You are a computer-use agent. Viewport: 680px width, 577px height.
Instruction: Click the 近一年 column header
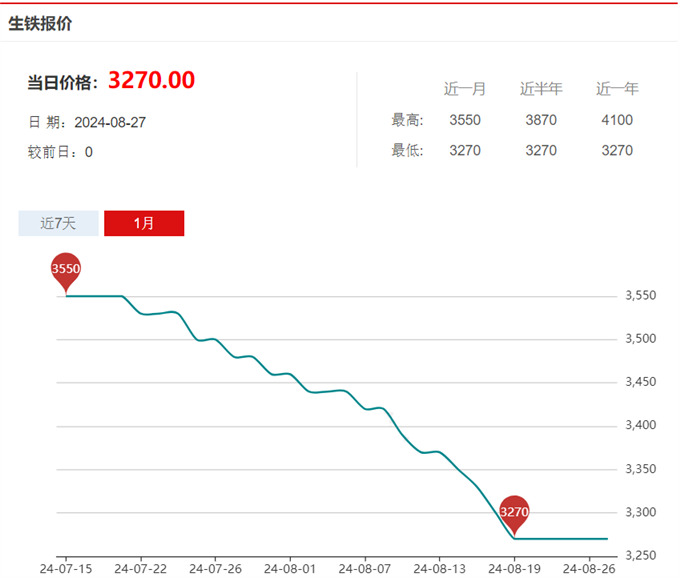pyautogui.click(x=617, y=89)
